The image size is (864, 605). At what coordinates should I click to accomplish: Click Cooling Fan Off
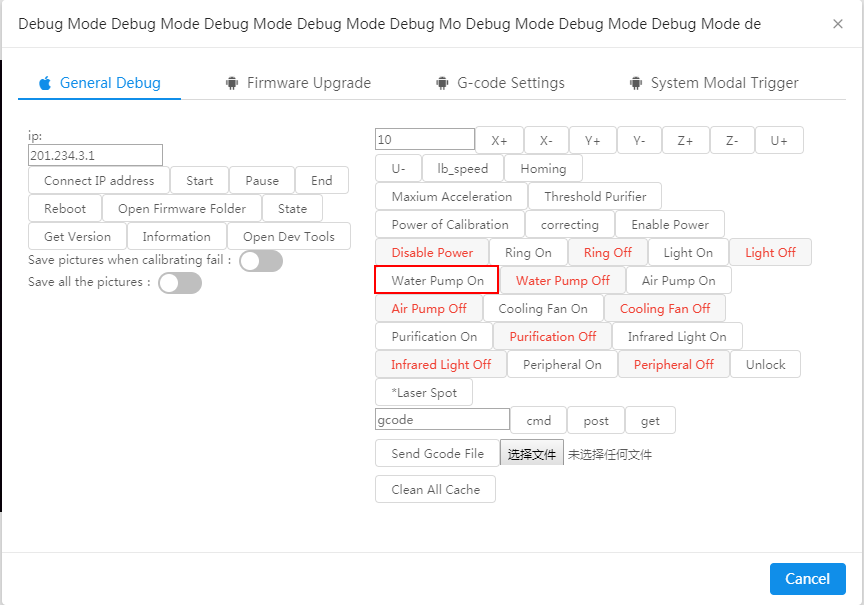[x=665, y=308]
